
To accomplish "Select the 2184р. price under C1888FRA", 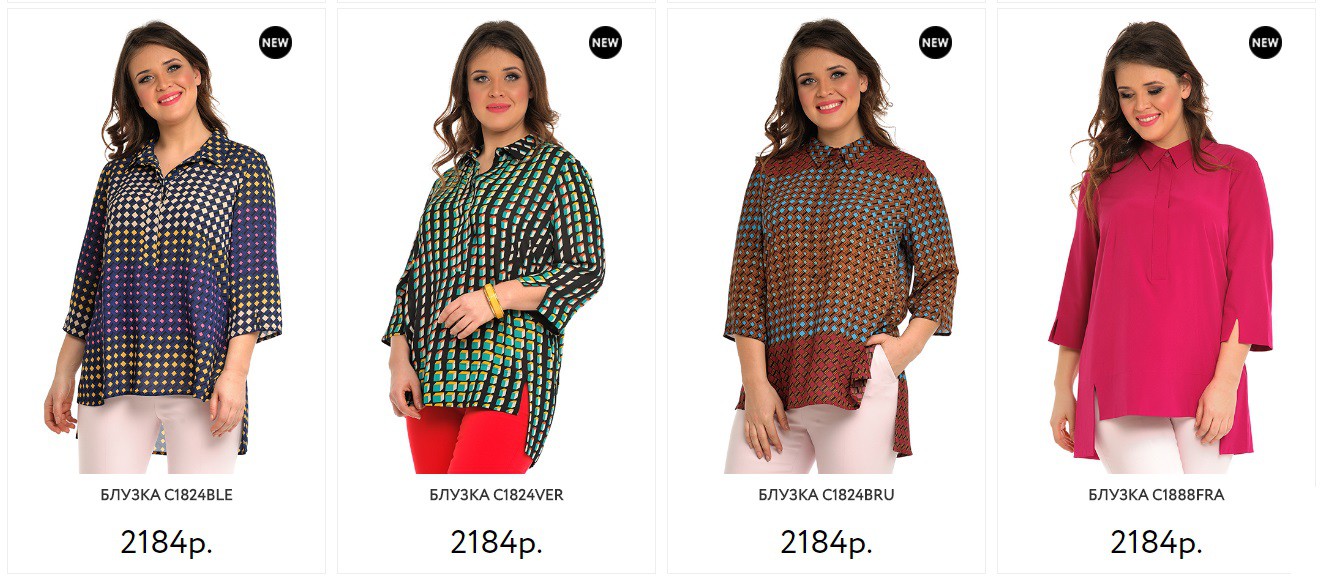I will tap(1156, 542).
